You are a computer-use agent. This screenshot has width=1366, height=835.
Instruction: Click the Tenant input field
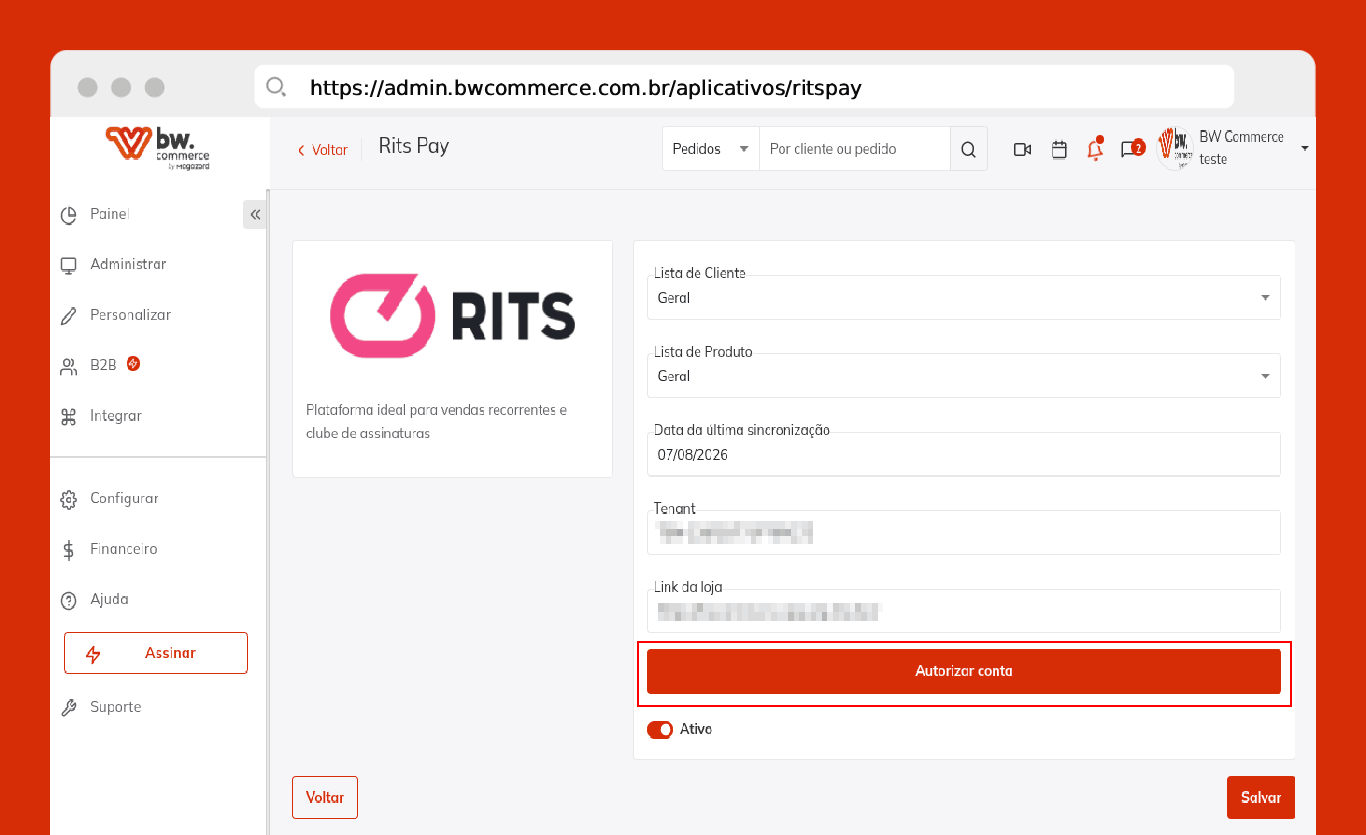pos(964,533)
